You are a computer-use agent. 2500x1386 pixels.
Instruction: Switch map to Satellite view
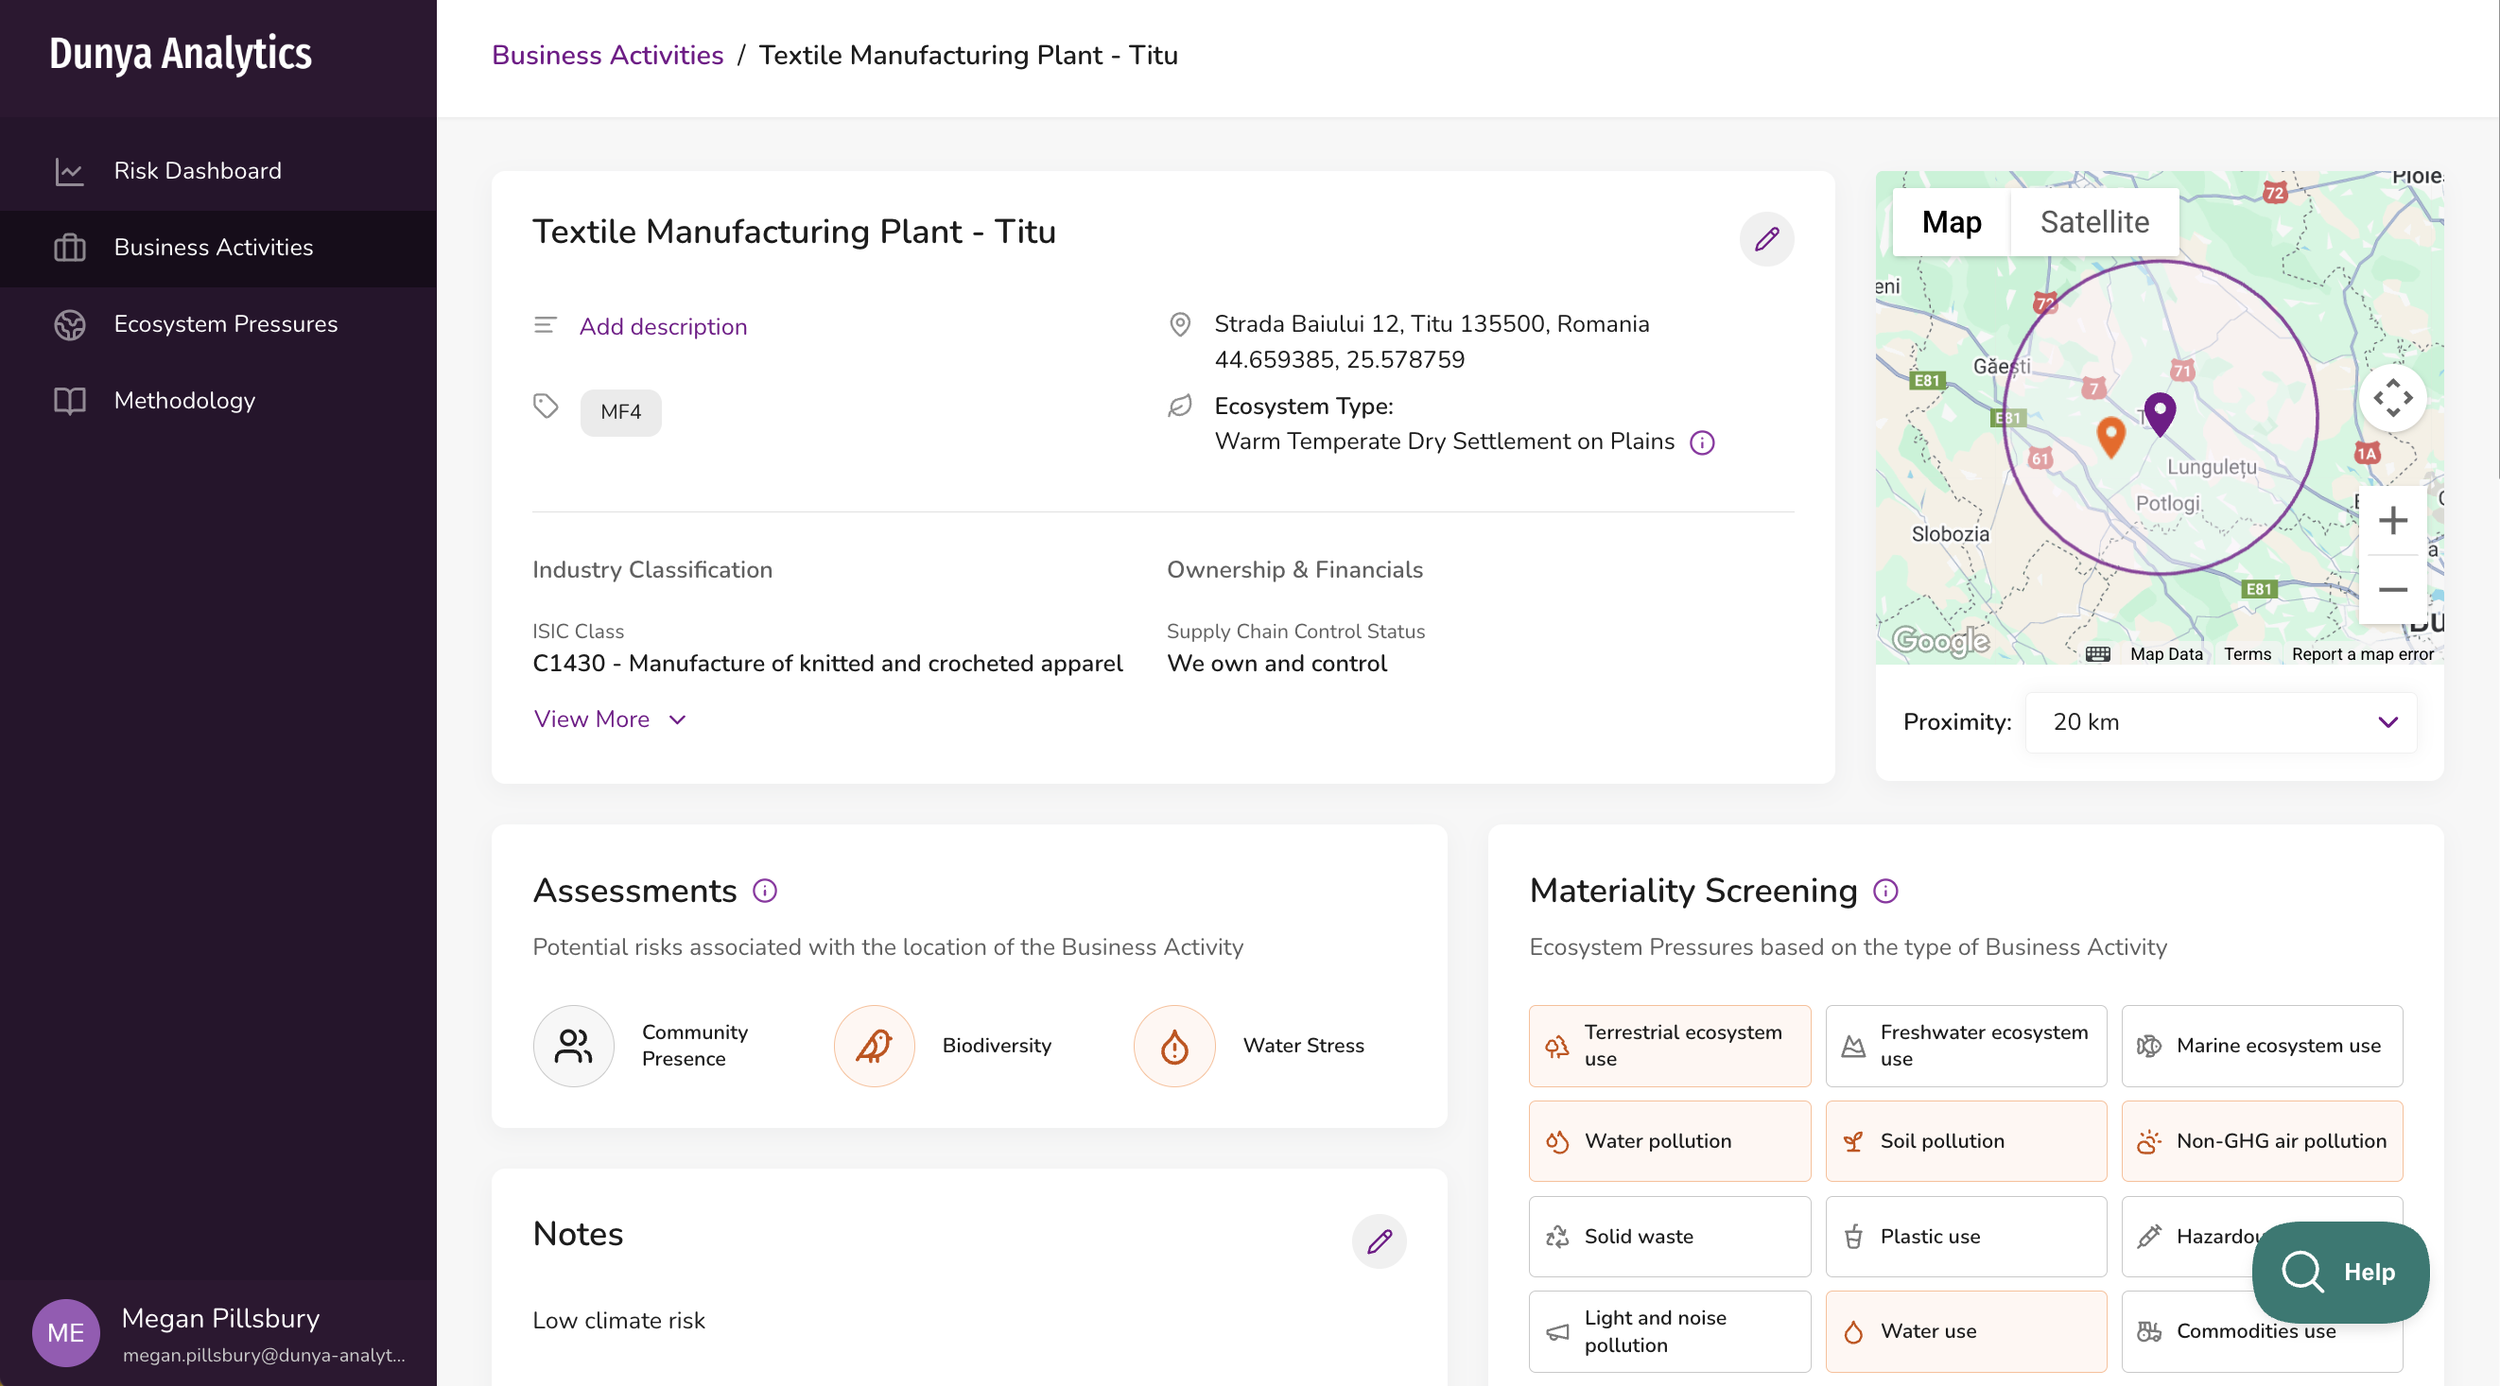(x=2094, y=222)
